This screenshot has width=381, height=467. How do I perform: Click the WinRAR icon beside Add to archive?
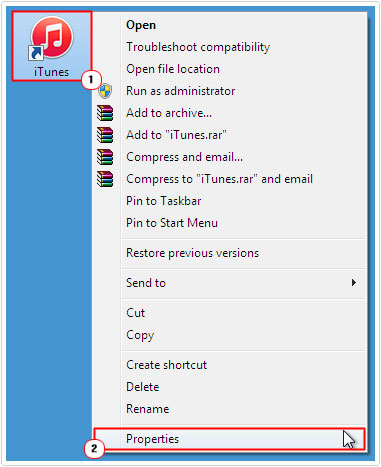pos(105,113)
